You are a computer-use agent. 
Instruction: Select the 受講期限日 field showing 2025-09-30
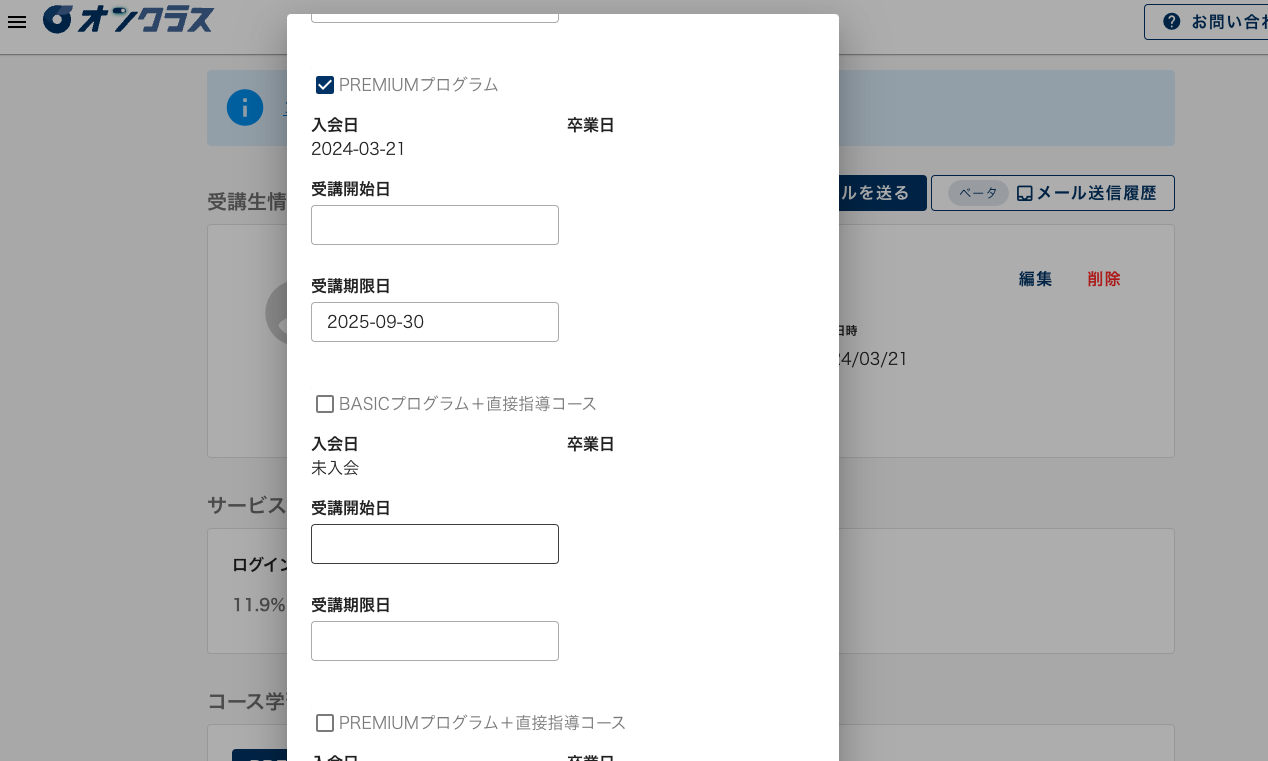434,321
